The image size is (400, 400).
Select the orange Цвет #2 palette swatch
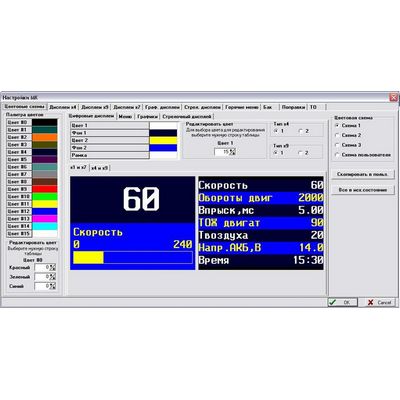coord(45,137)
